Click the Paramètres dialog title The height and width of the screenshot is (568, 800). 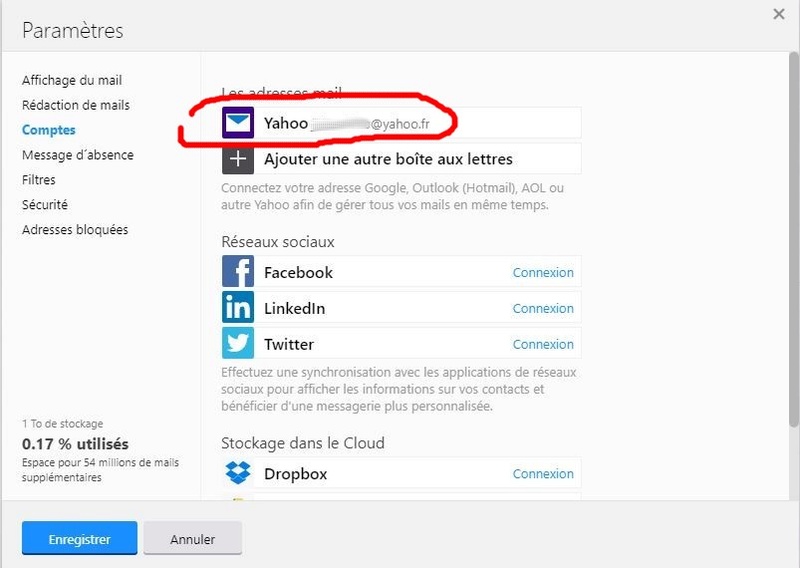73,31
